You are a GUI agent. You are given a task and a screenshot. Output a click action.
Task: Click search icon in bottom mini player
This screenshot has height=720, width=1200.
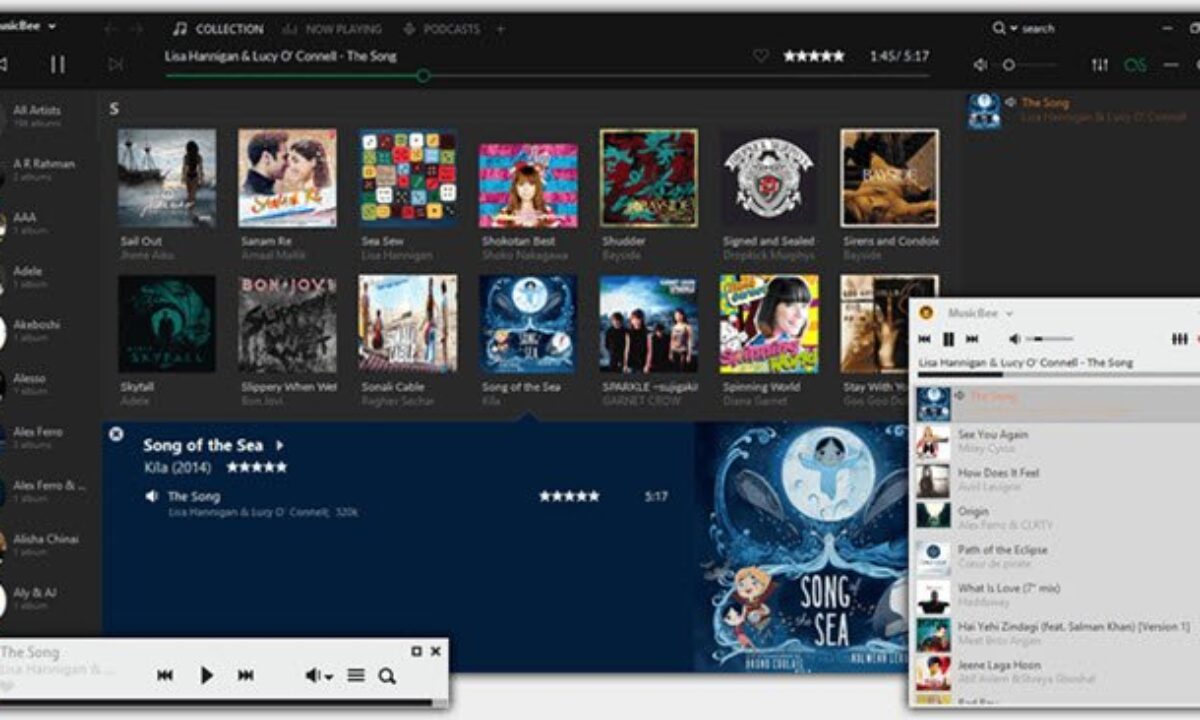[x=387, y=676]
